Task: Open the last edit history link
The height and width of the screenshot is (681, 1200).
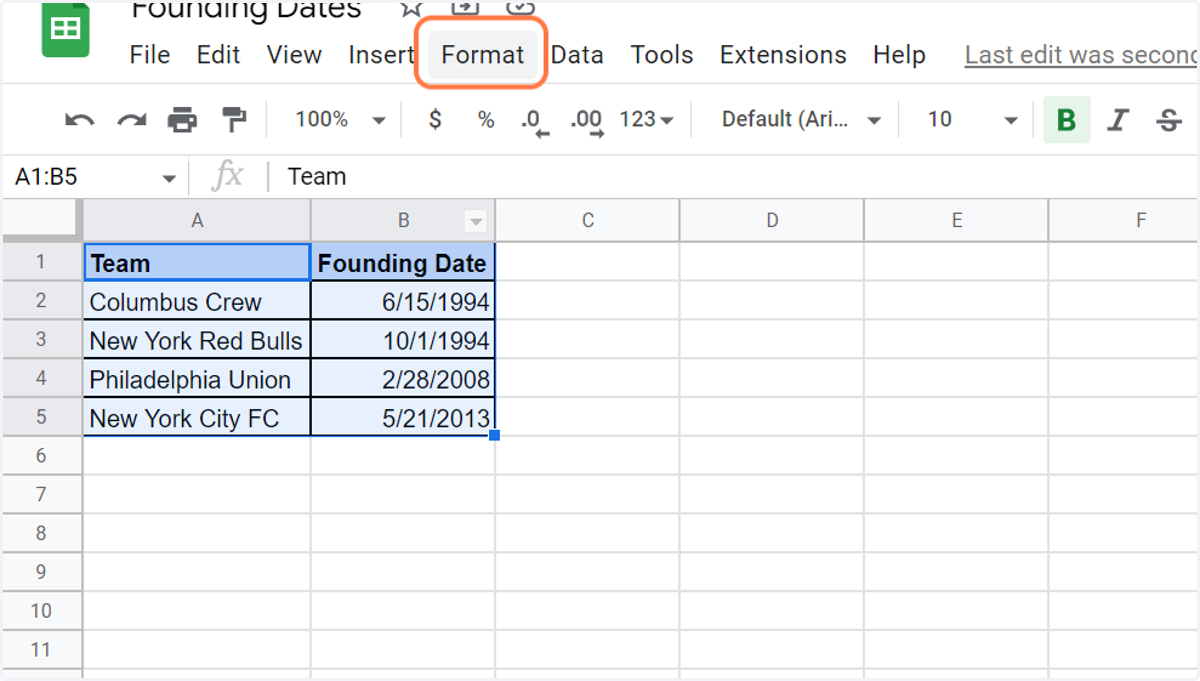Action: click(1082, 55)
